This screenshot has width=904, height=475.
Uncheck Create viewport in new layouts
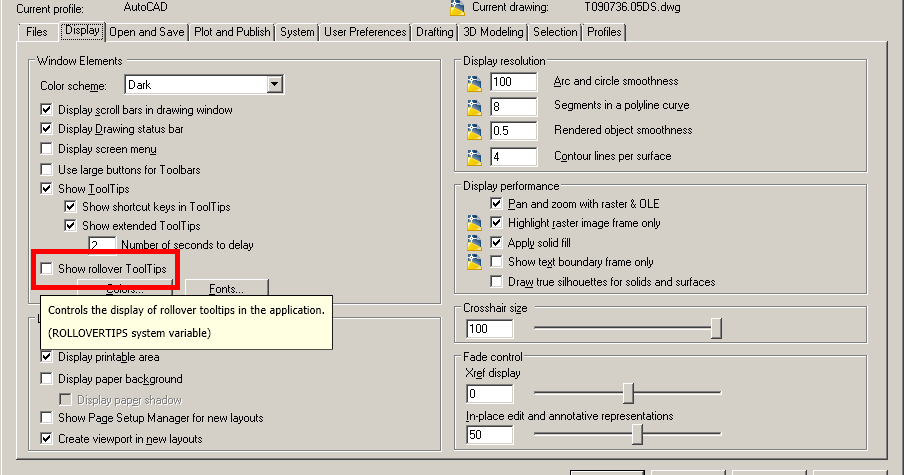46,439
